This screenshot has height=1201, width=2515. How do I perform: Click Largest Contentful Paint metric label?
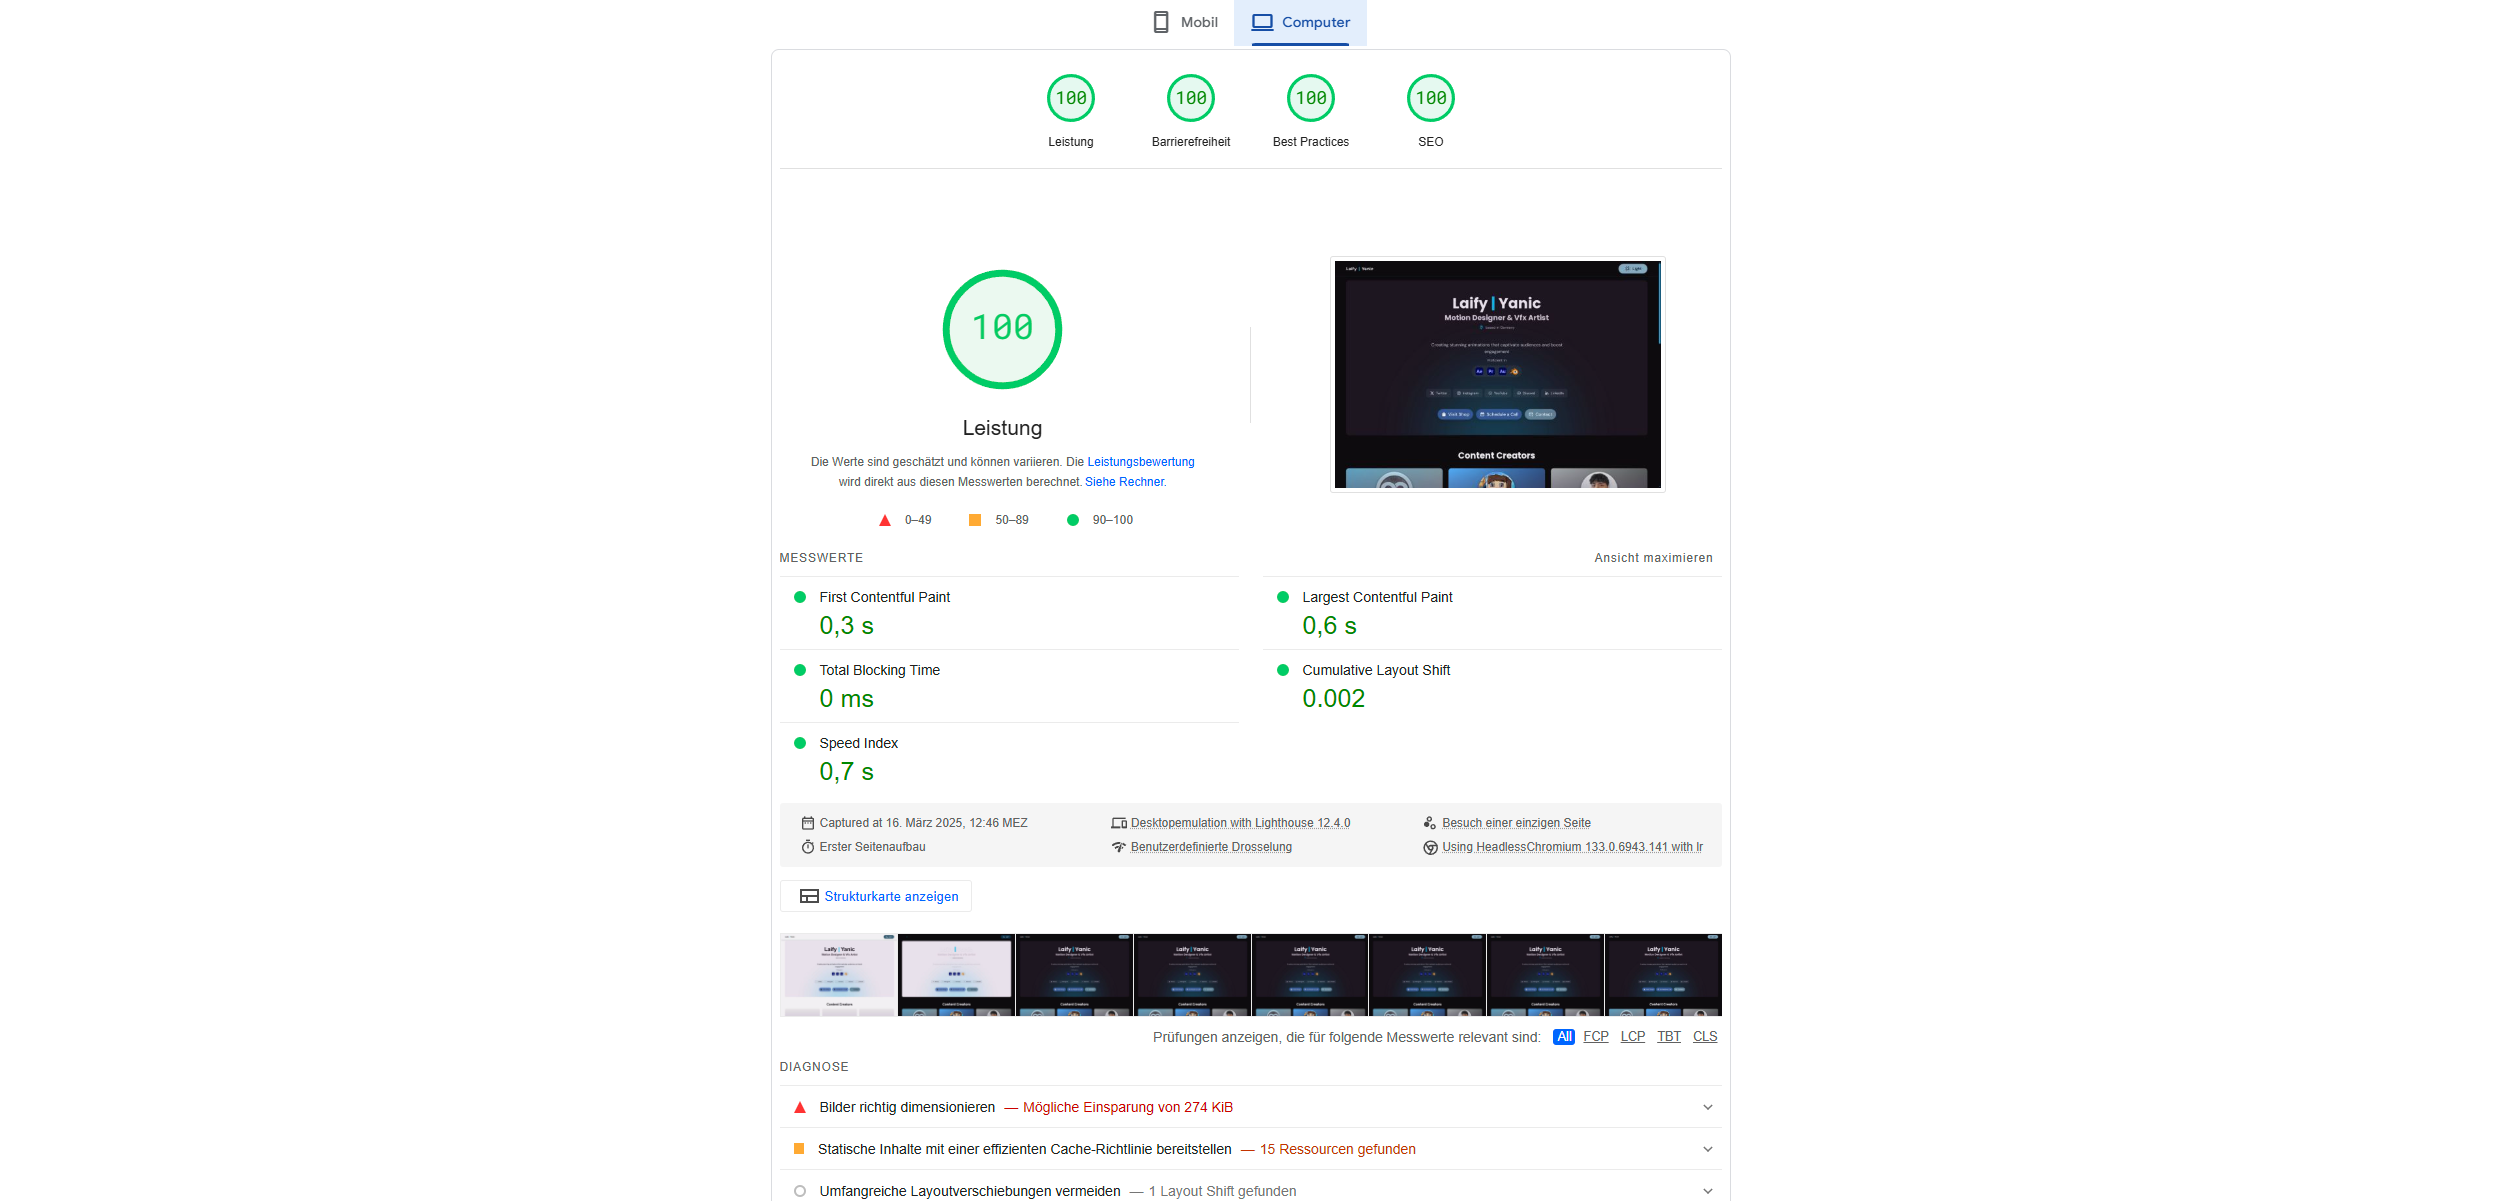click(1377, 597)
